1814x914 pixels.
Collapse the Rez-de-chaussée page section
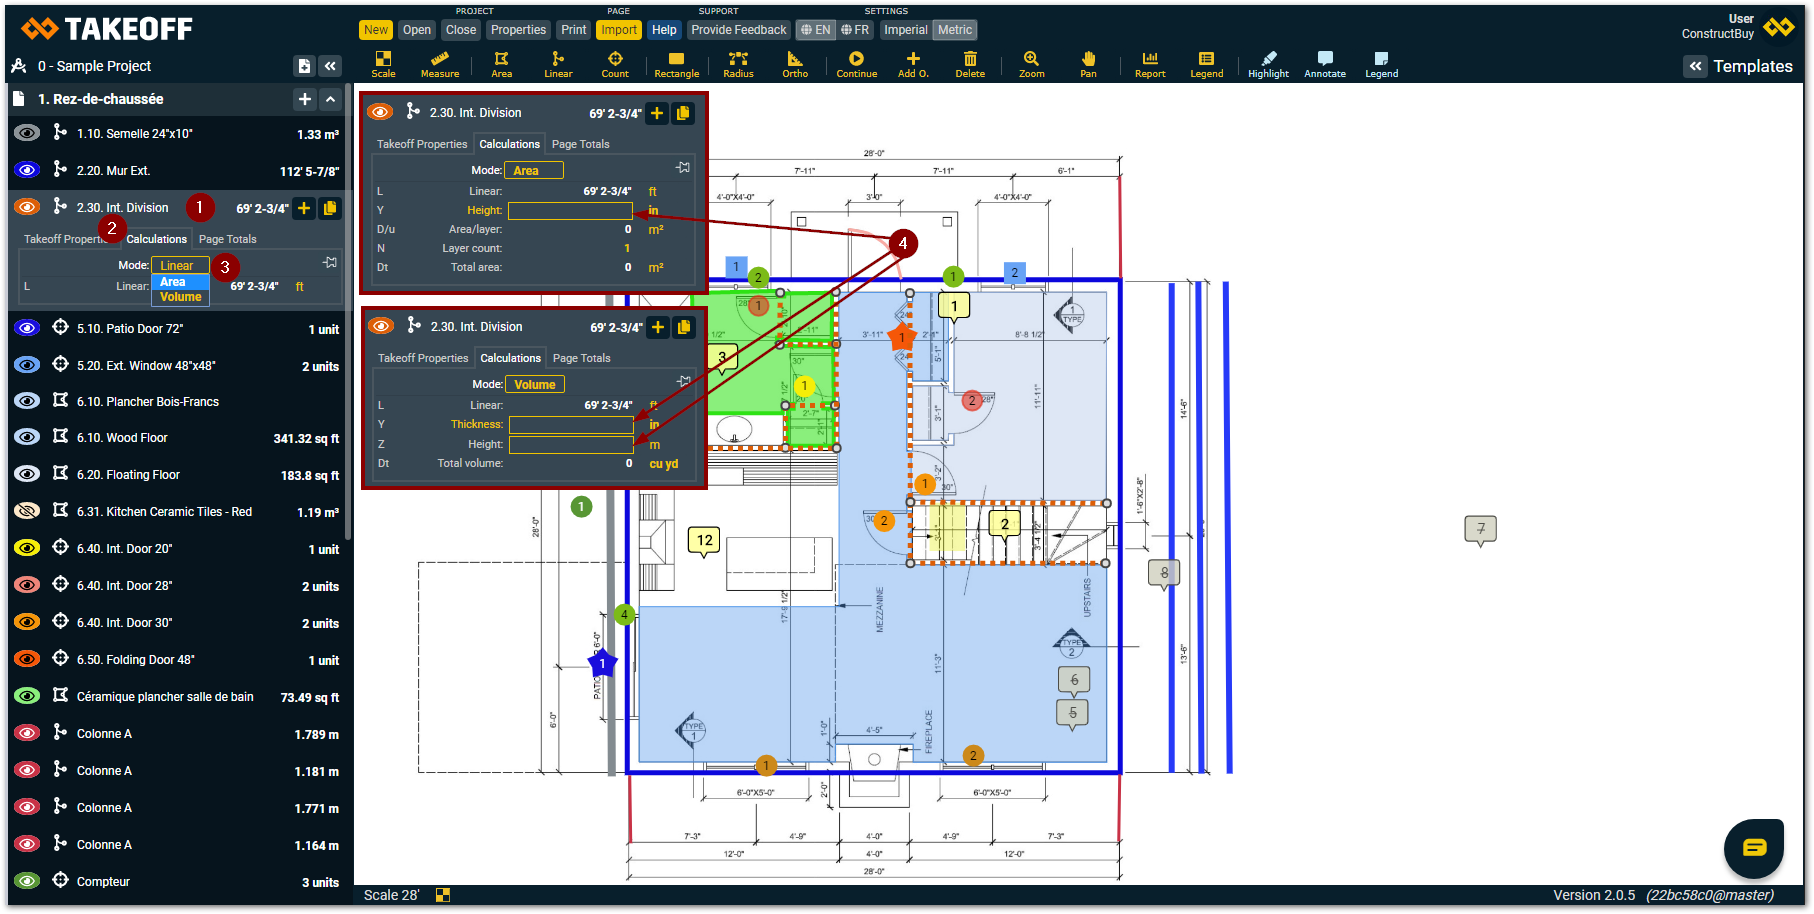coord(330,99)
